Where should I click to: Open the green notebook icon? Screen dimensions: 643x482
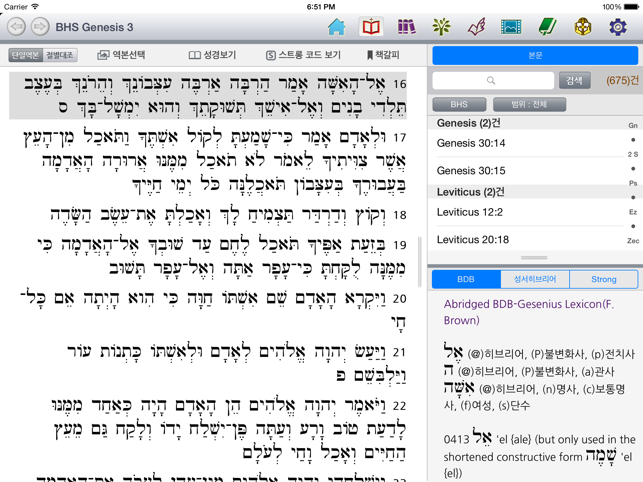[x=547, y=27]
